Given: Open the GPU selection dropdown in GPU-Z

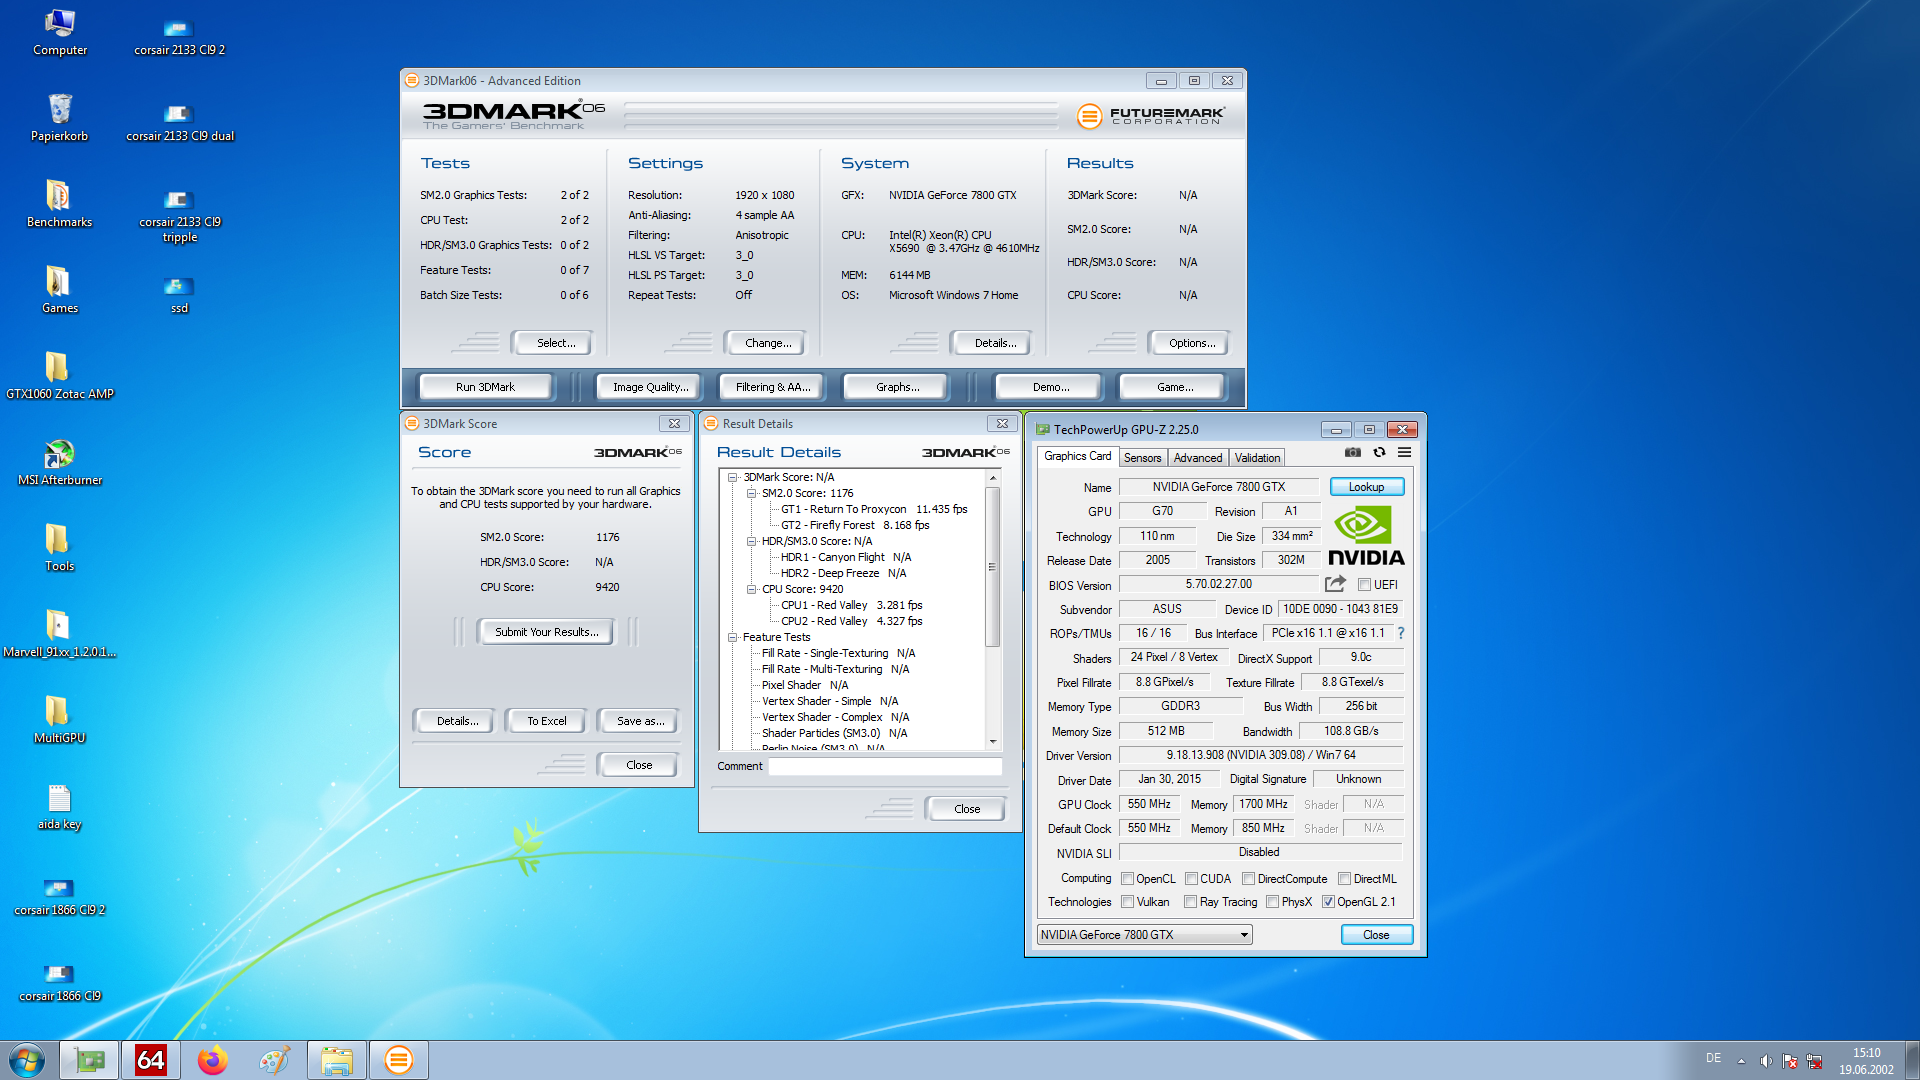Looking at the screenshot, I should point(1244,935).
